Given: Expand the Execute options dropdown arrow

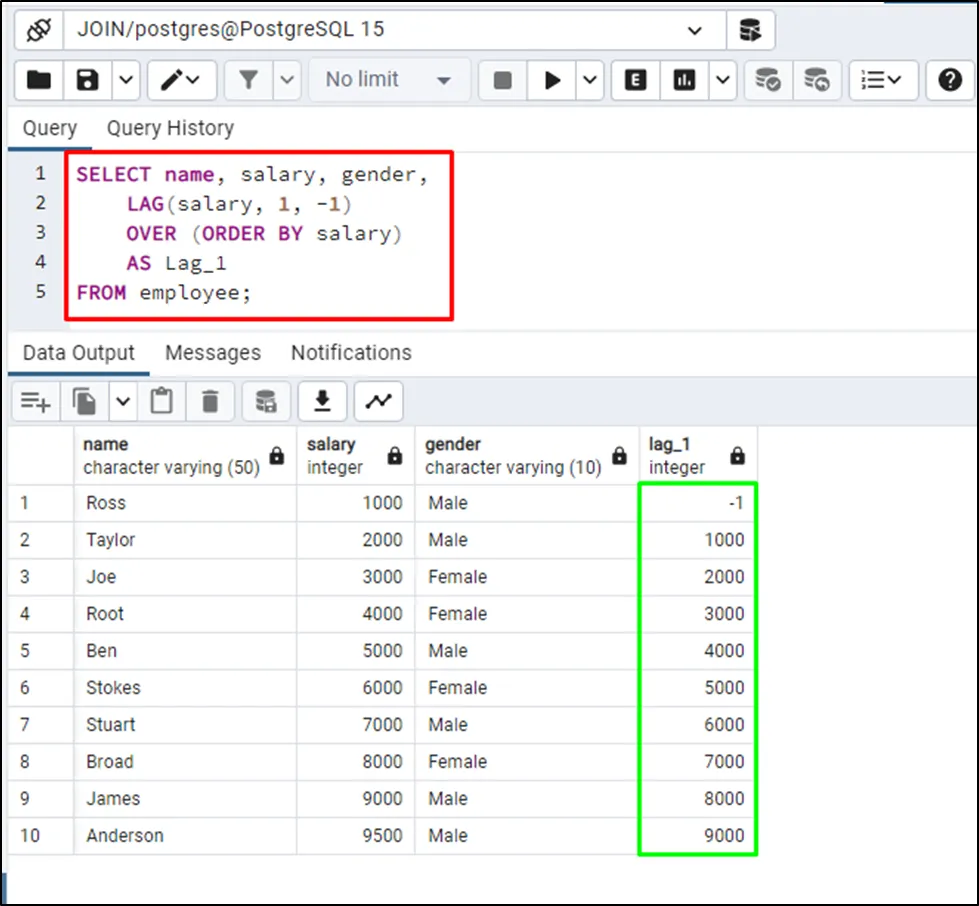Looking at the screenshot, I should [x=589, y=80].
